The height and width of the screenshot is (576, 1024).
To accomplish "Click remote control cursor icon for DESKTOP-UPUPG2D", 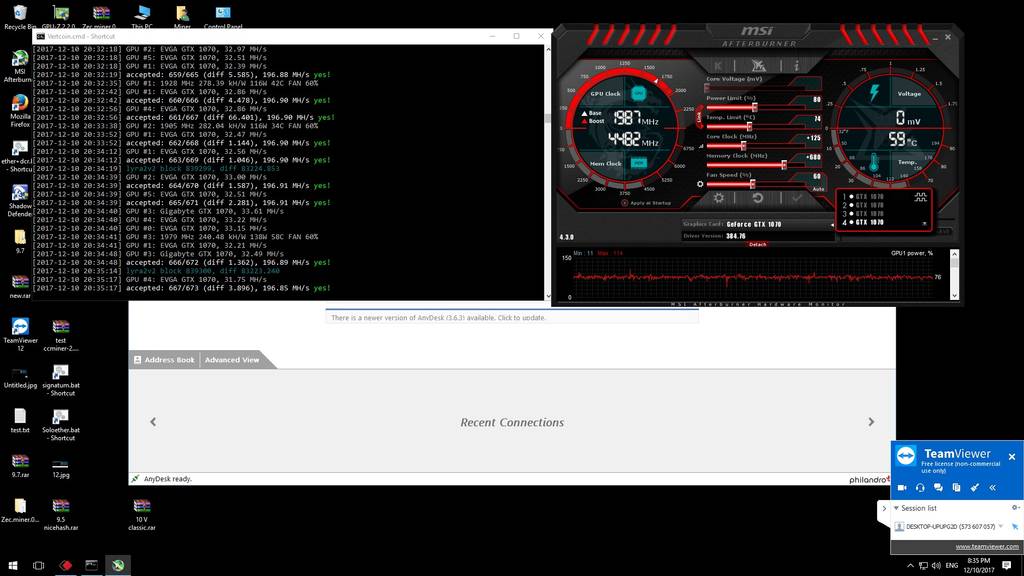I will tap(1015, 526).
